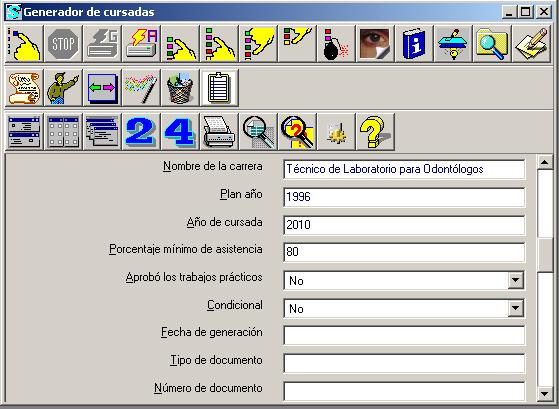Image resolution: width=559 pixels, height=409 pixels.
Task: Click the Plan año field showing 1996
Action: [x=404, y=197]
